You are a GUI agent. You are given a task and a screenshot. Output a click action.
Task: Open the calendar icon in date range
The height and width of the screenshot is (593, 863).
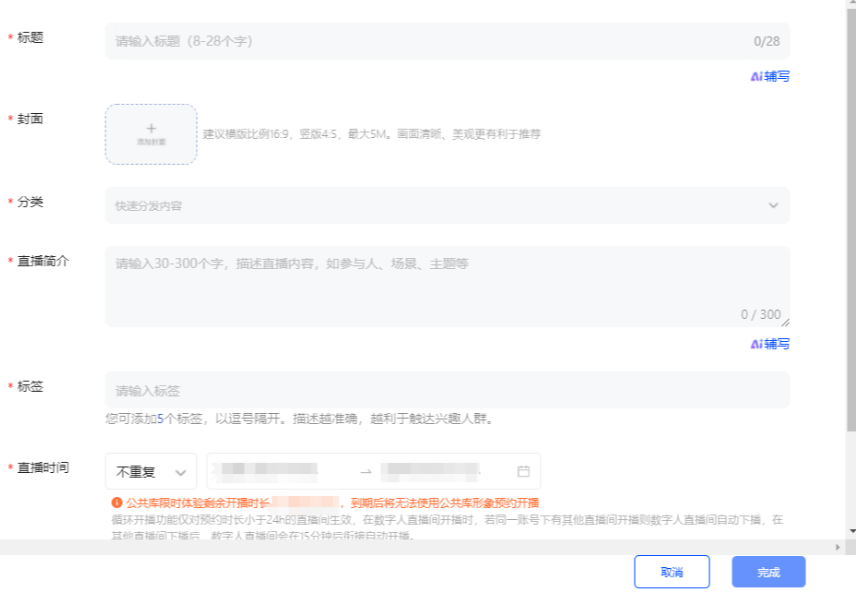pyautogui.click(x=523, y=471)
